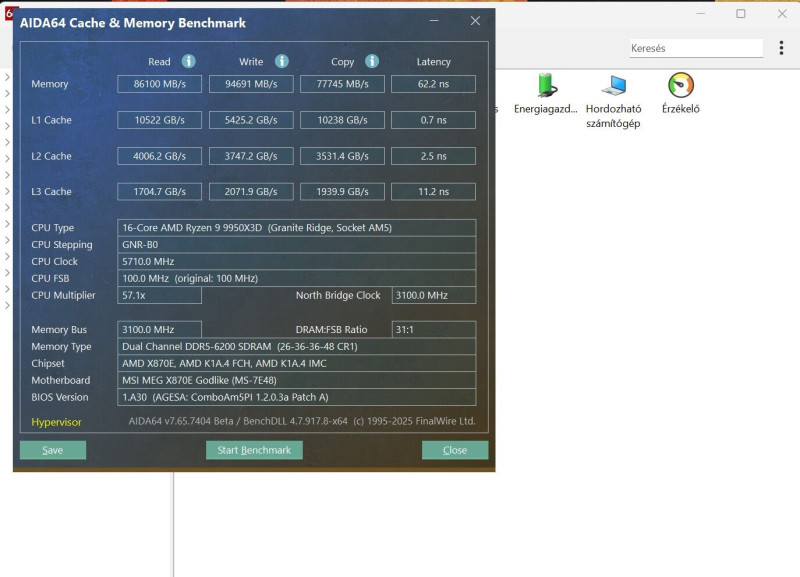800x577 pixels.
Task: Select L3 Cache latency 11.2 ns
Action: [x=434, y=192]
